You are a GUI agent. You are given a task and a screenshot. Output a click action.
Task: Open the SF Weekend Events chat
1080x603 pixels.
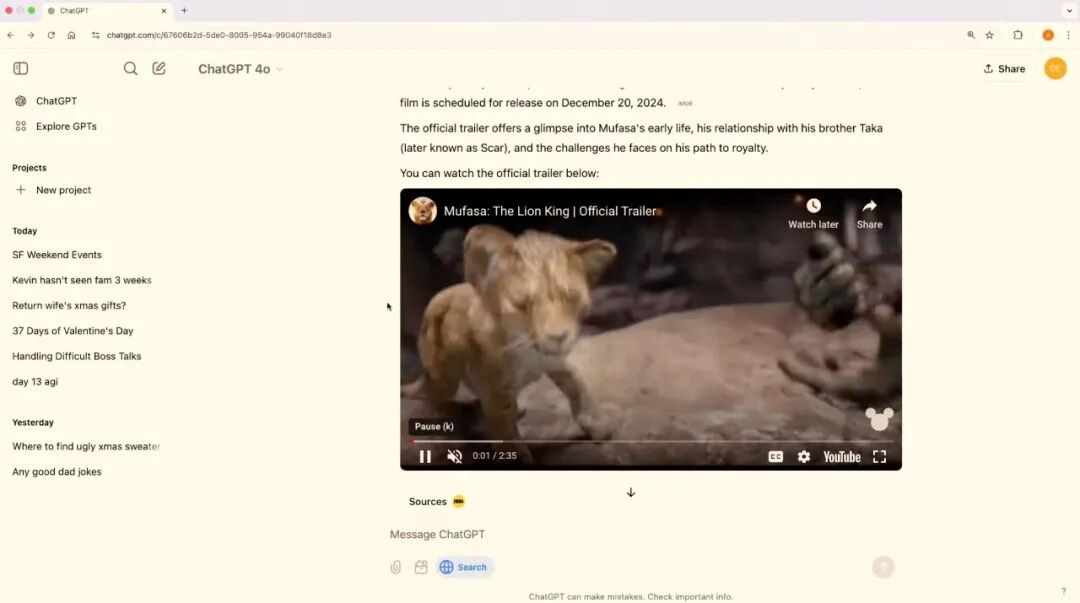pos(56,255)
